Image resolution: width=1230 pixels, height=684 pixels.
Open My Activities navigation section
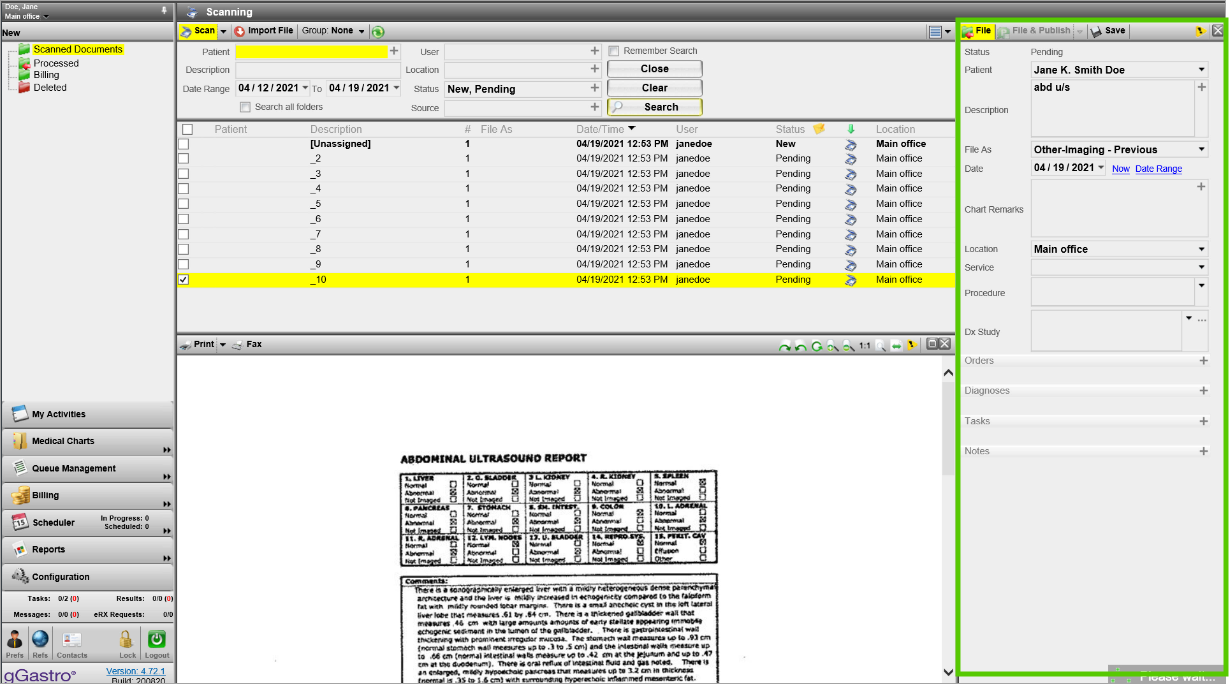88,414
